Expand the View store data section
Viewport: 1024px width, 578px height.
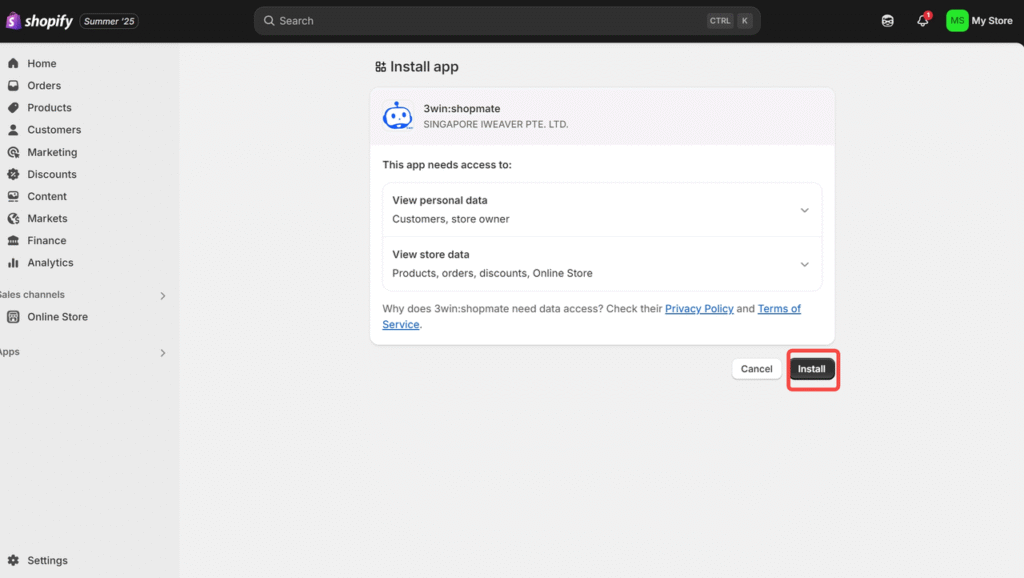click(x=602, y=264)
